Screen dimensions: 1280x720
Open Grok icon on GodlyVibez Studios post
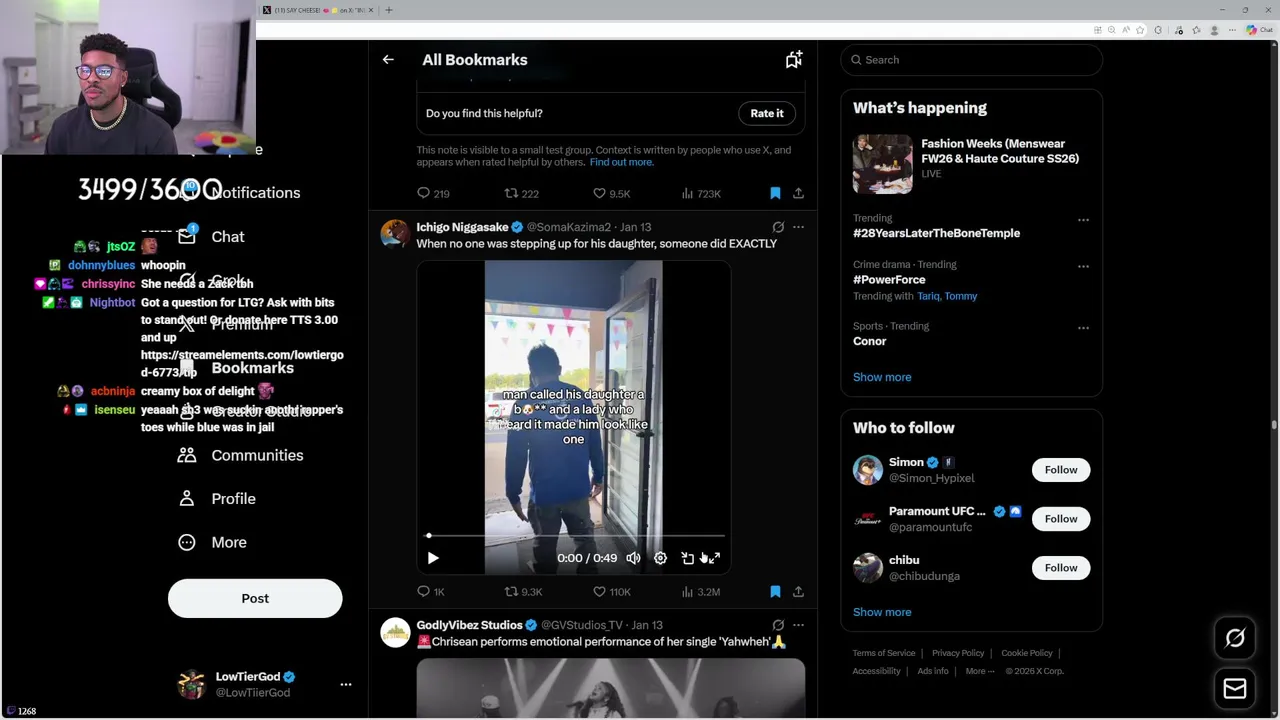point(778,625)
